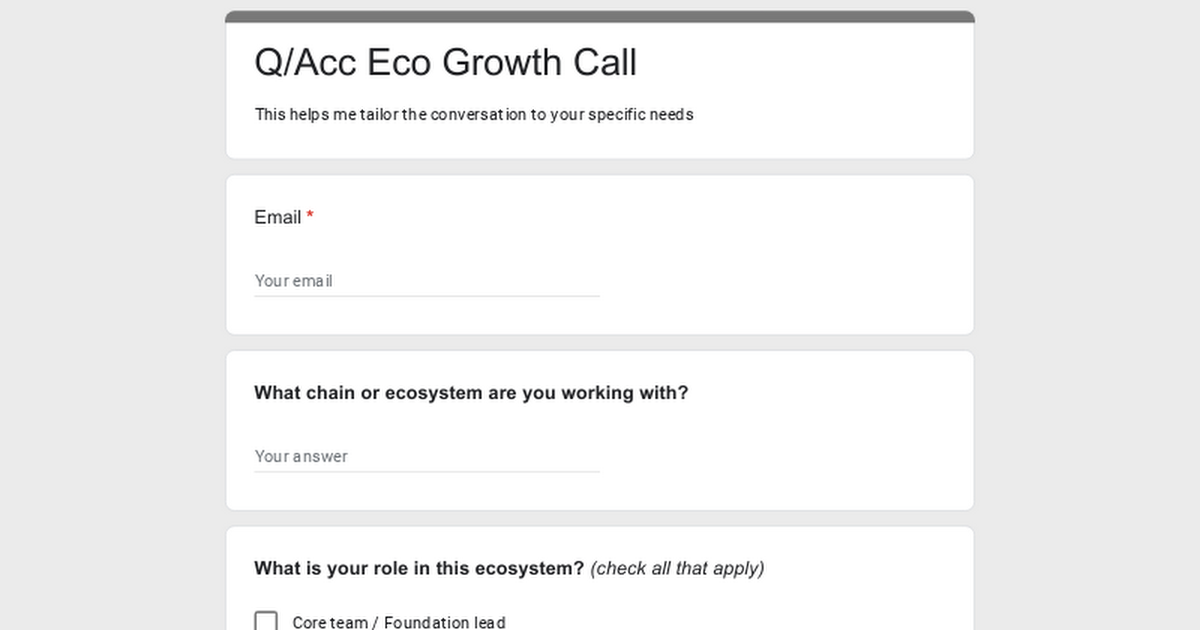1200x630 pixels.
Task: Click the red required asterisk beside Email
Action: coord(310,216)
